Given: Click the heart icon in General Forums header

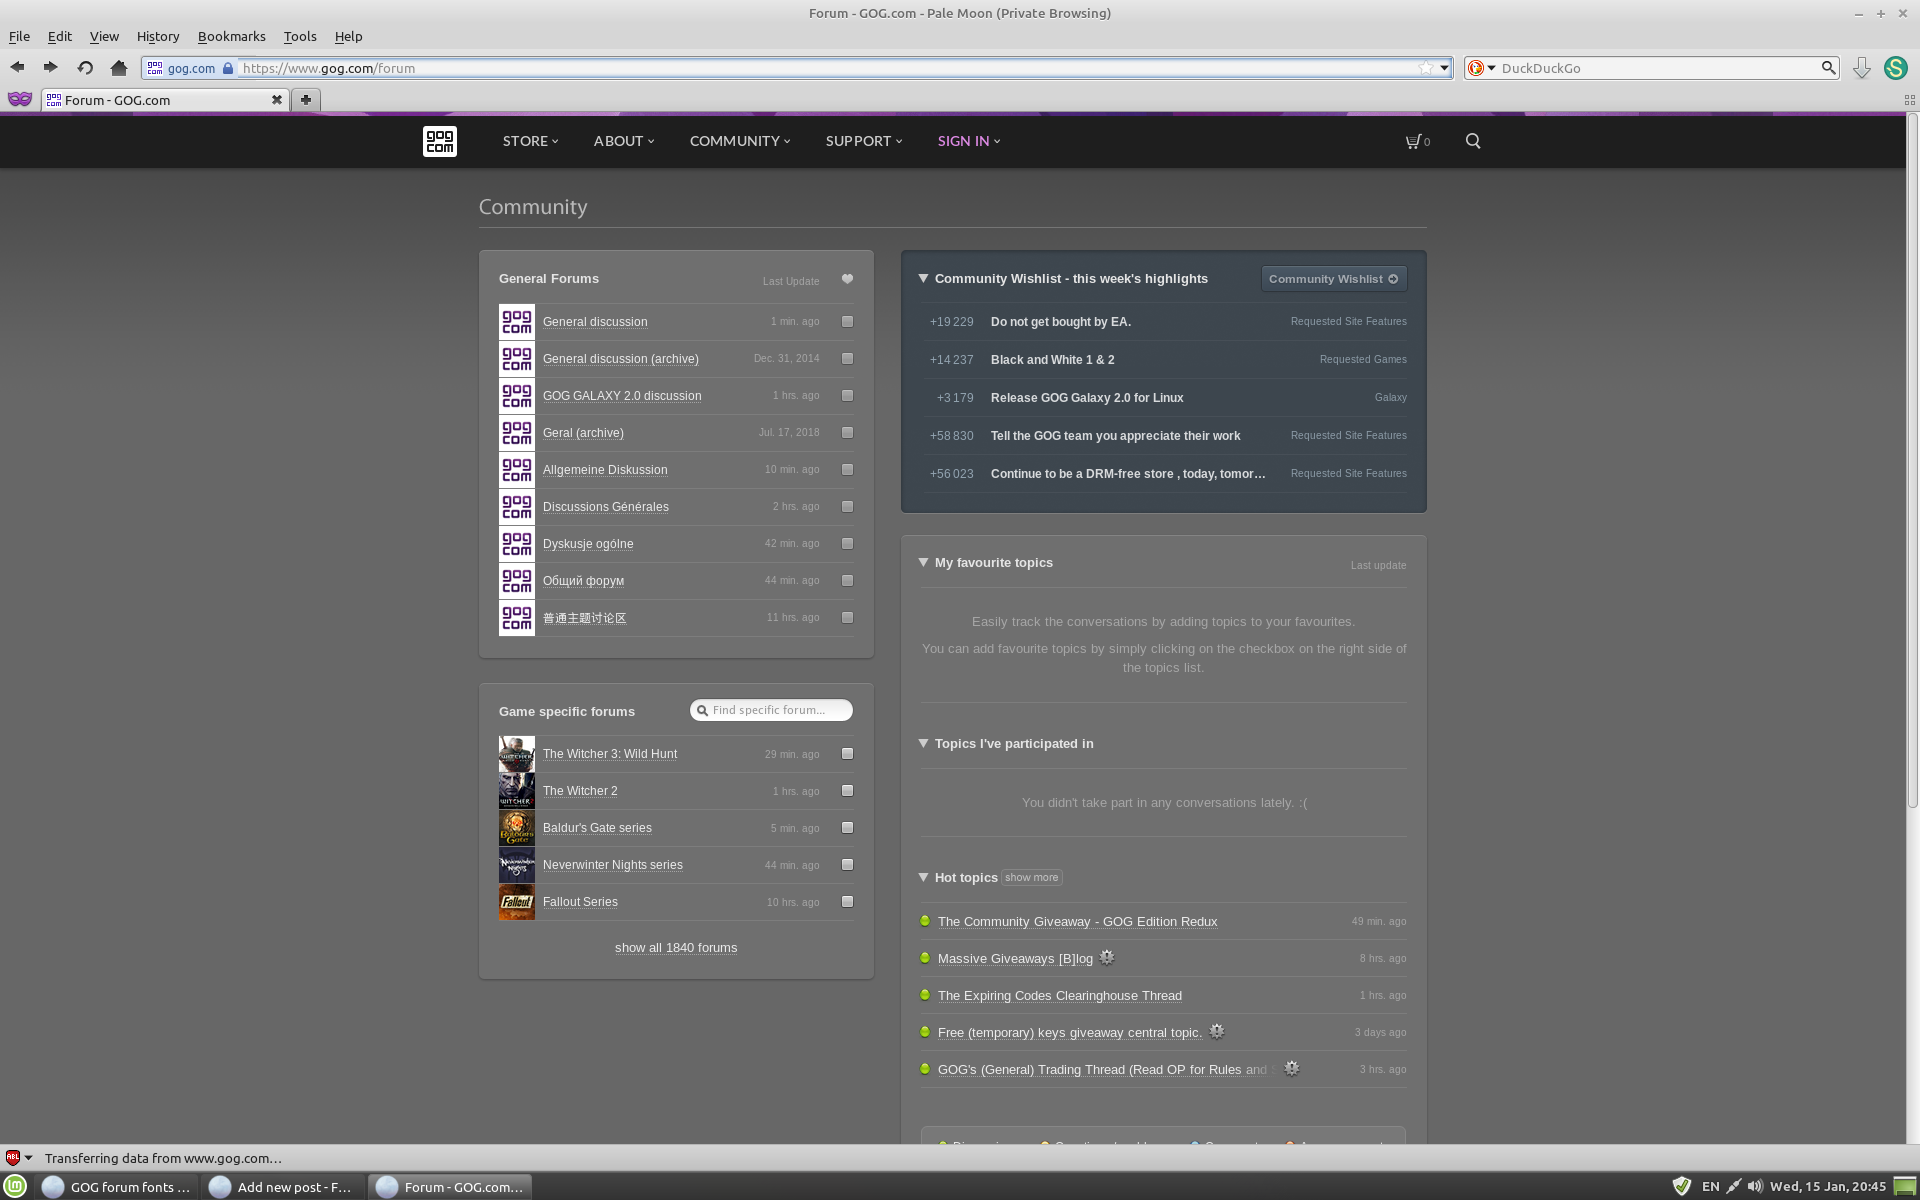Looking at the screenshot, I should [847, 279].
